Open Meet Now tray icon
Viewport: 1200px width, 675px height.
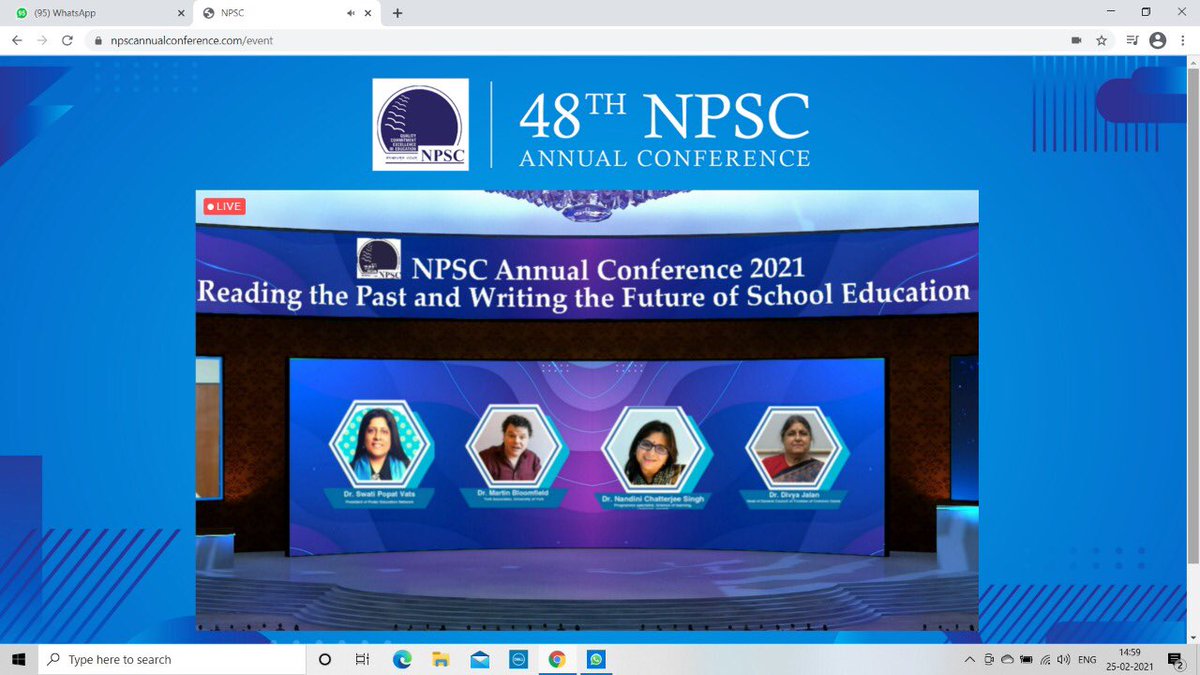coord(989,659)
